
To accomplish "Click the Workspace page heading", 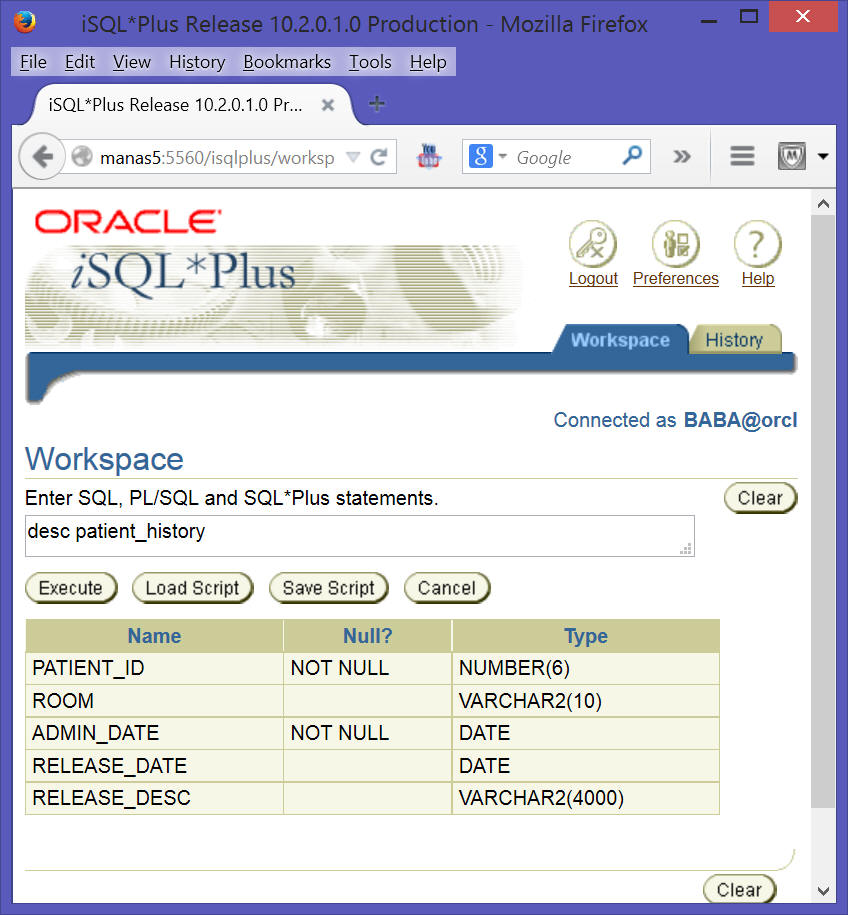I will coord(104,459).
